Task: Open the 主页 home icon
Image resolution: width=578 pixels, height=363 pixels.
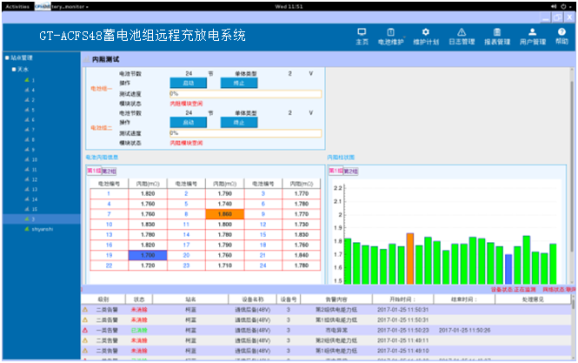Action: pos(362,36)
